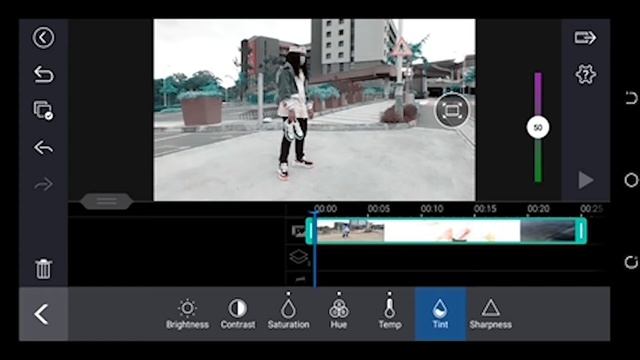Click the overlay layers track icon

298,258
